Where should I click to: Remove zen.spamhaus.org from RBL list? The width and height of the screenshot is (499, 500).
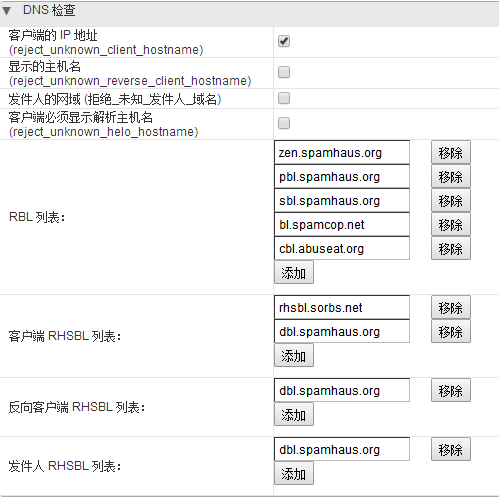pos(451,153)
